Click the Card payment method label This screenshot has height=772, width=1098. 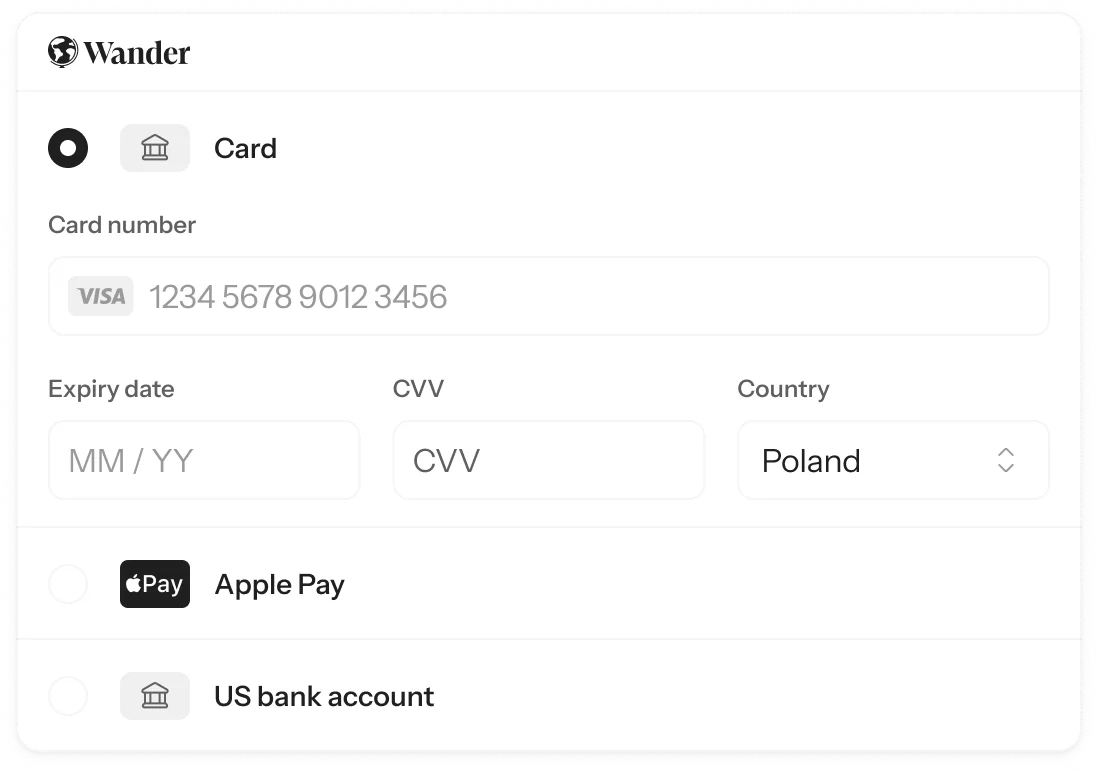click(x=245, y=148)
